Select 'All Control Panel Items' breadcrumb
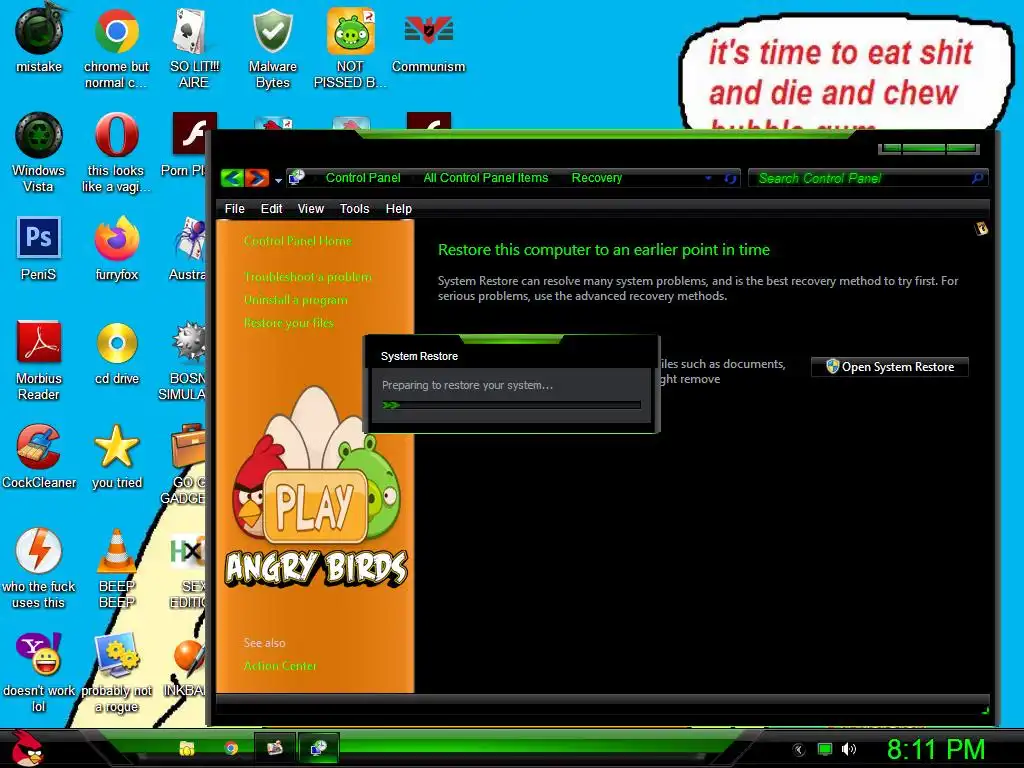Image resolution: width=1024 pixels, height=768 pixels. tap(486, 178)
